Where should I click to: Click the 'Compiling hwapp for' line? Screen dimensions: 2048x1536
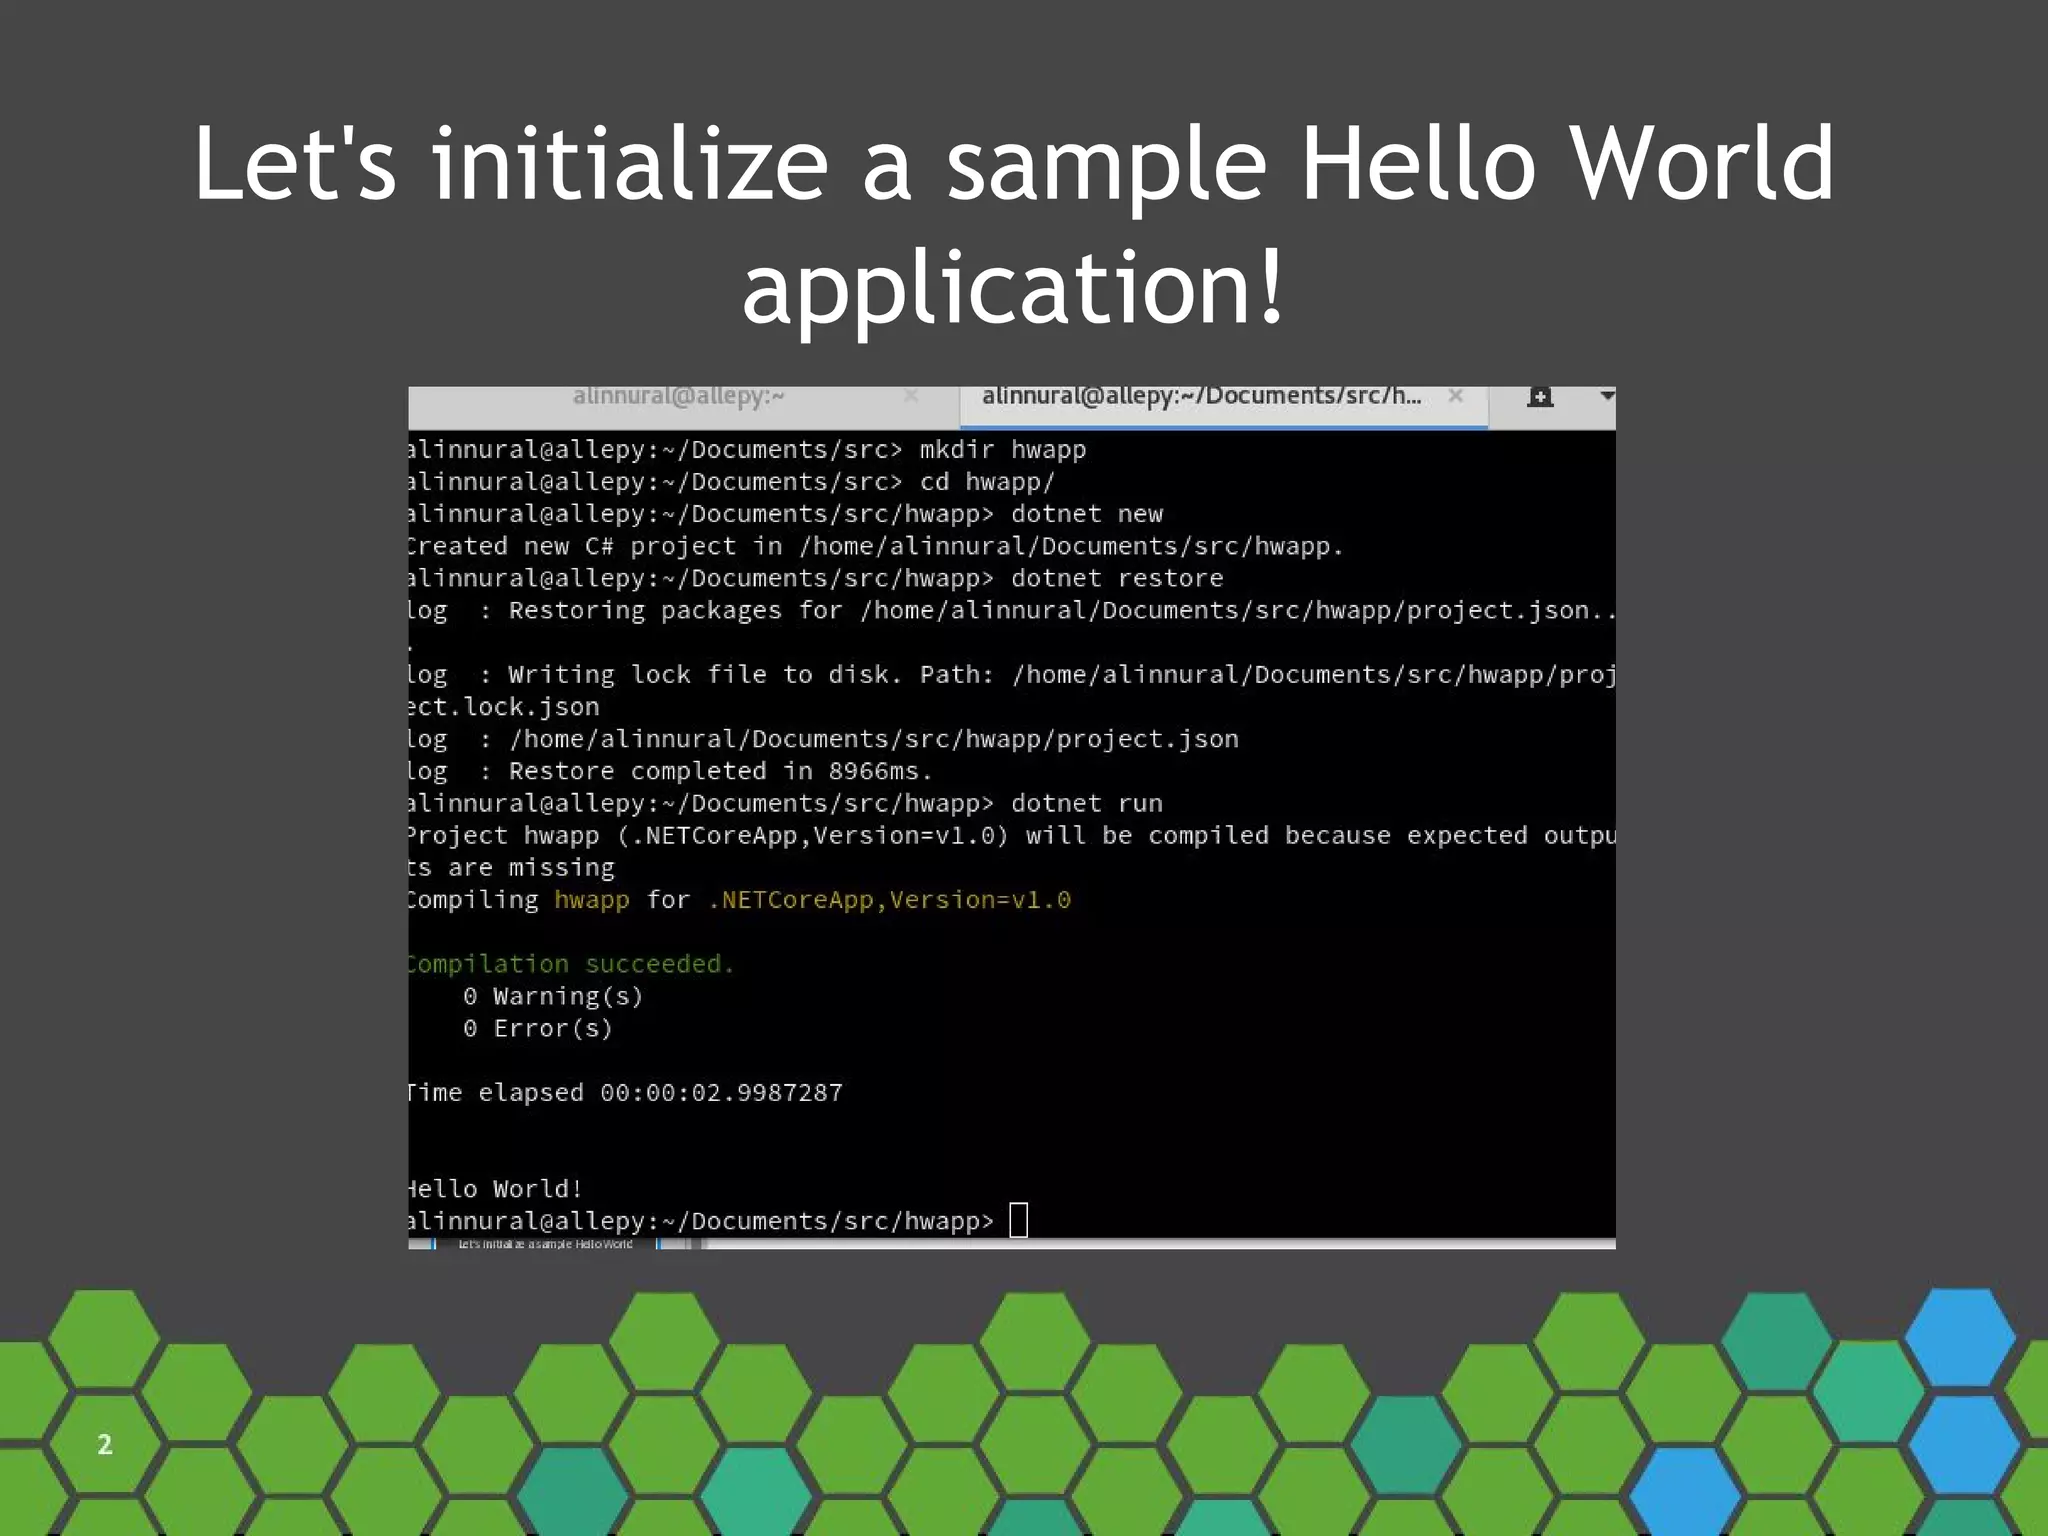[x=740, y=900]
